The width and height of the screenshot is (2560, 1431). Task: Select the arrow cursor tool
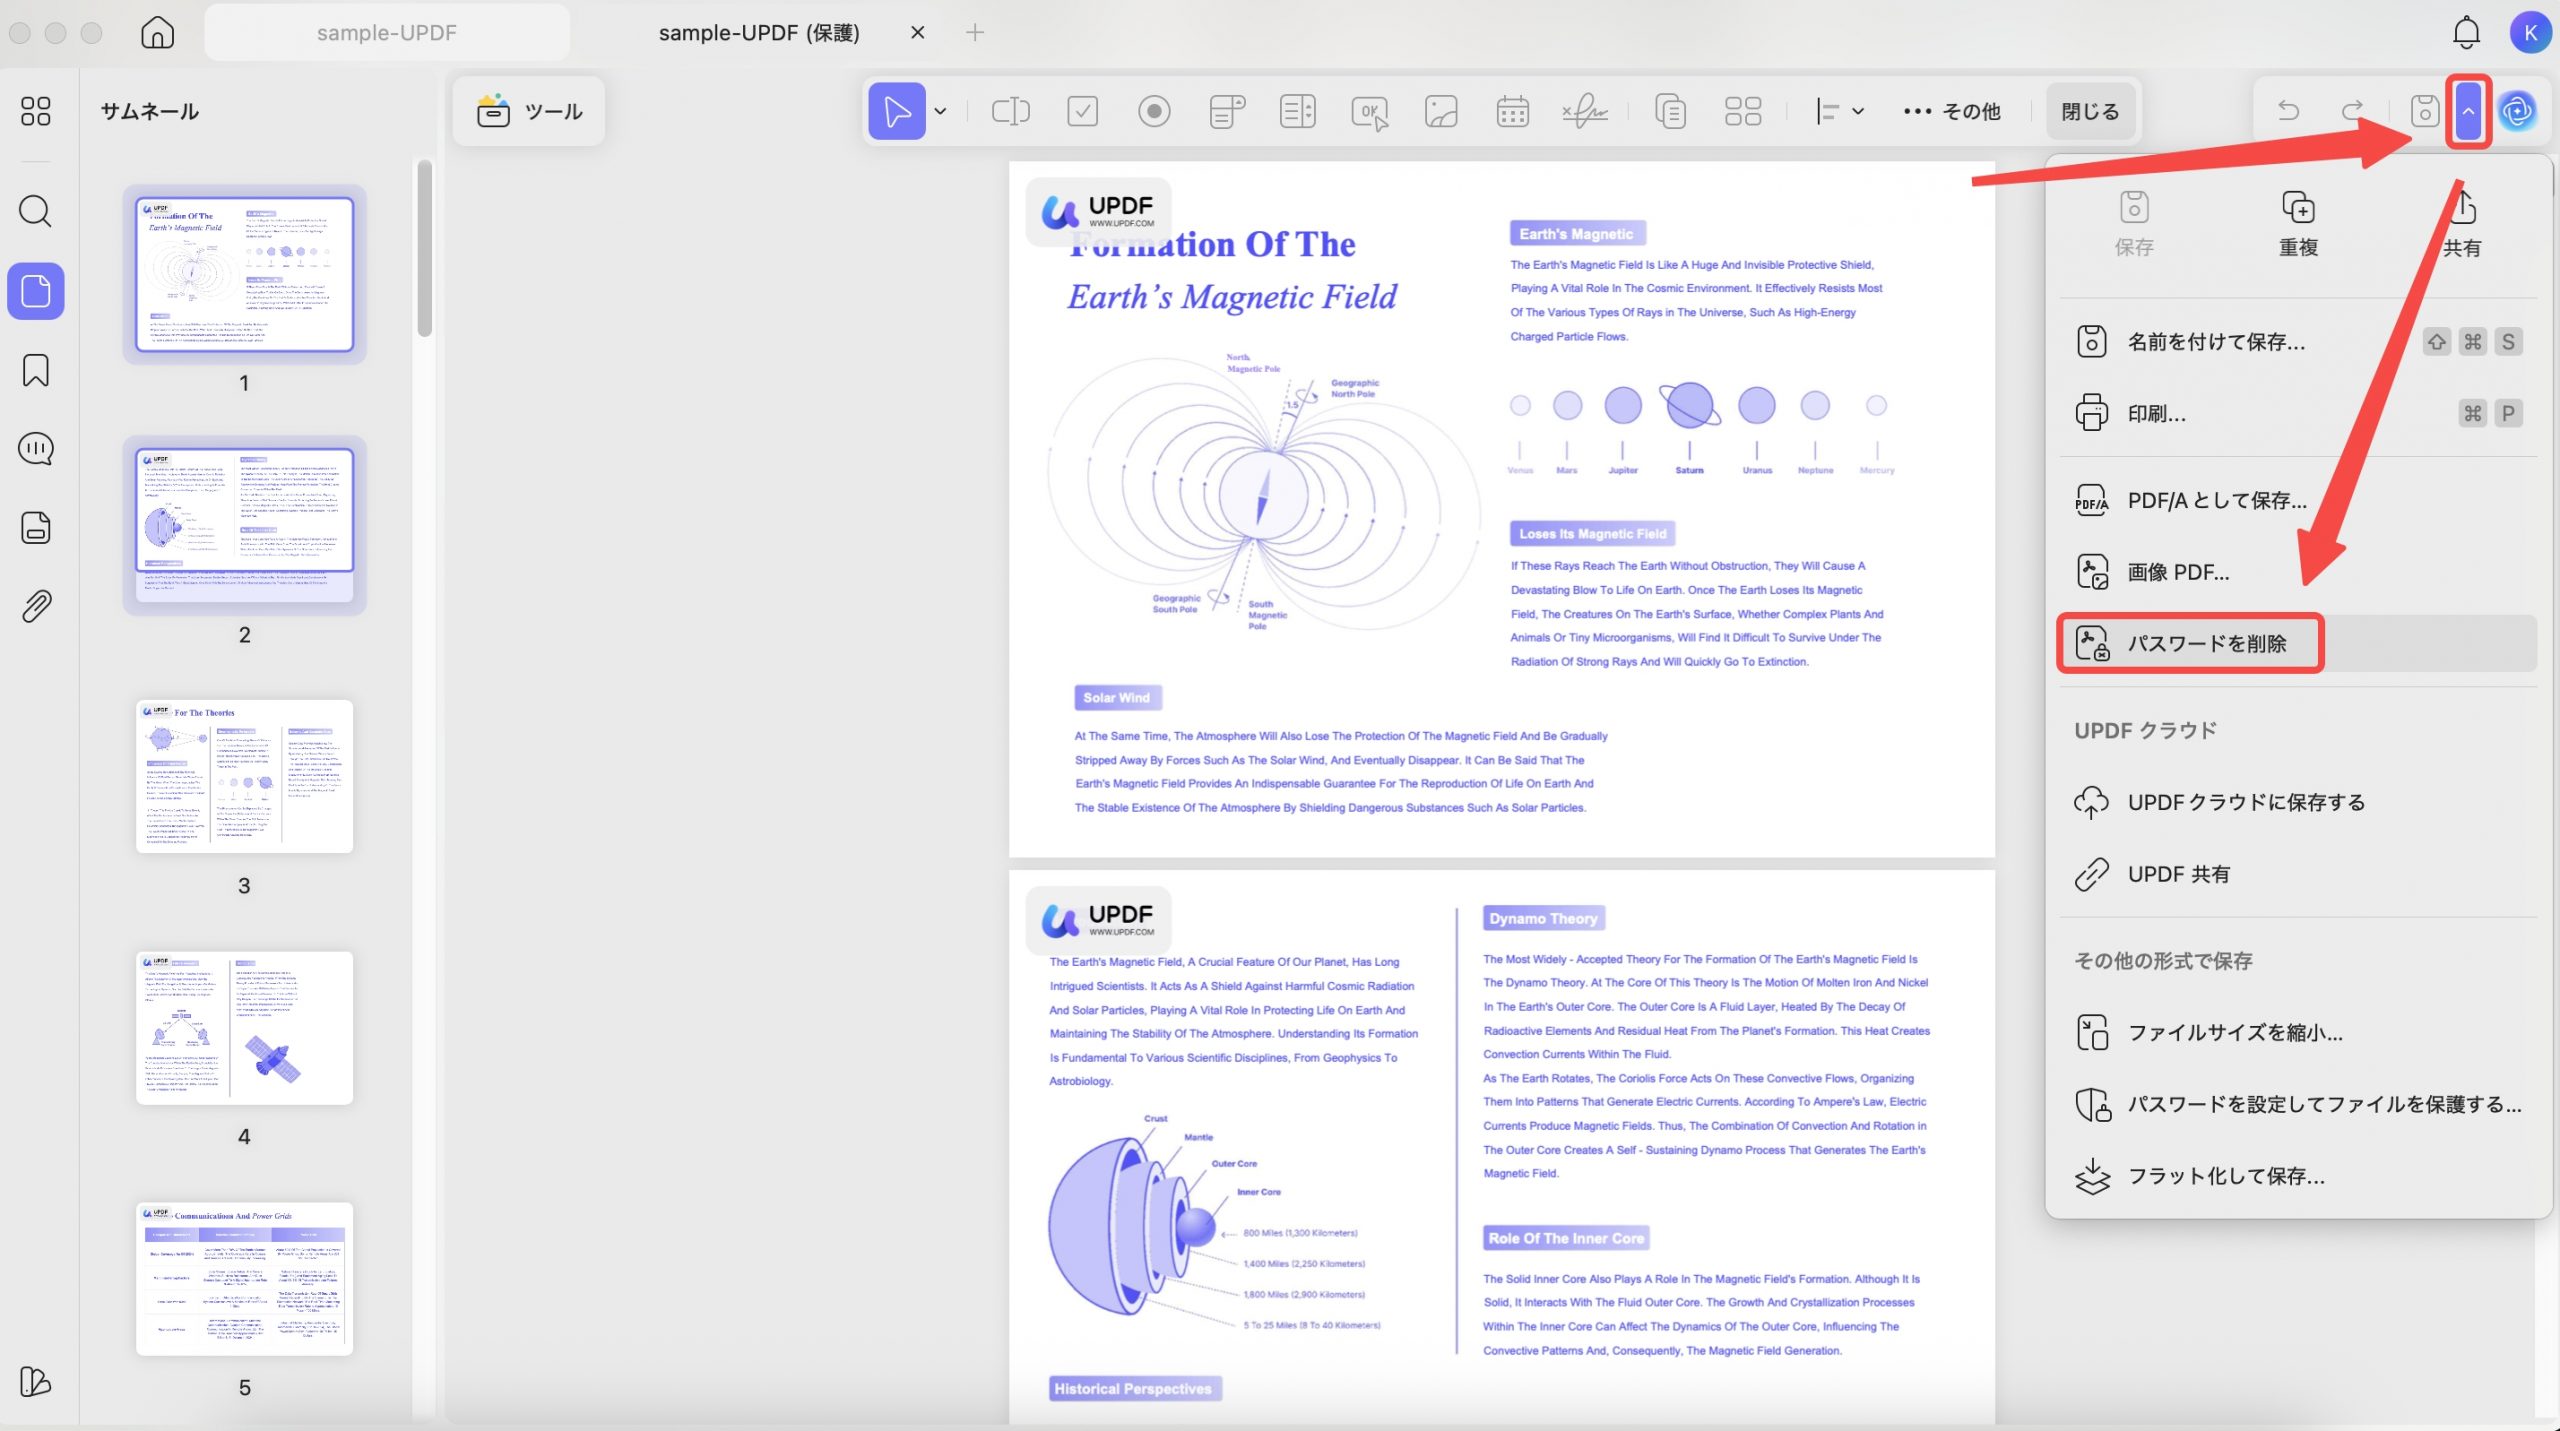coord(896,111)
